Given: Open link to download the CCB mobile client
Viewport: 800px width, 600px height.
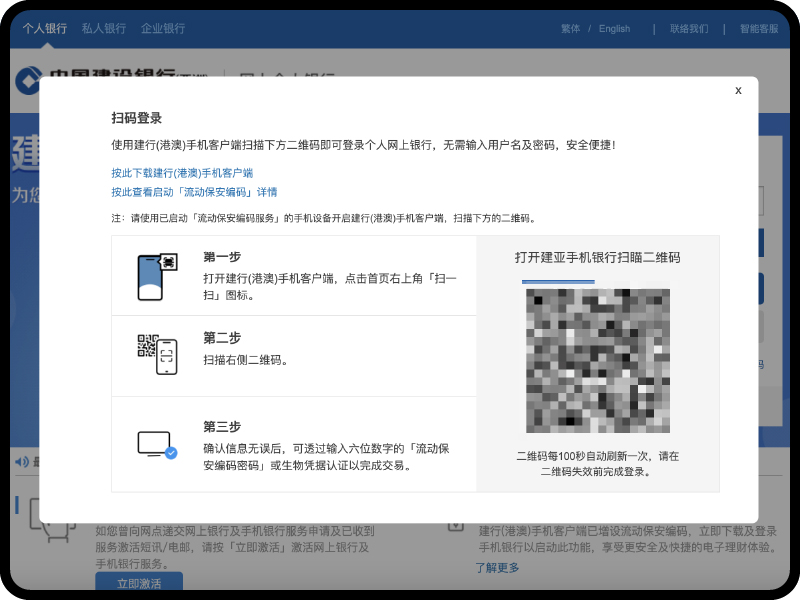Looking at the screenshot, I should click(182, 173).
